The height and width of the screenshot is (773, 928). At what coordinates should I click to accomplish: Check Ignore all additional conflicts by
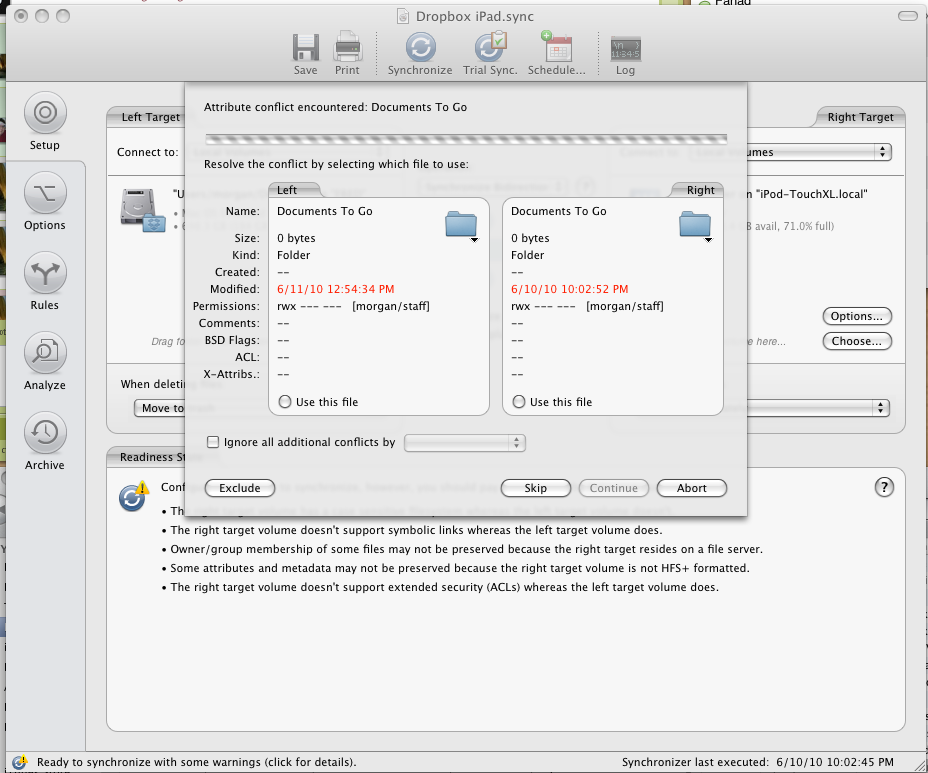tap(212, 442)
